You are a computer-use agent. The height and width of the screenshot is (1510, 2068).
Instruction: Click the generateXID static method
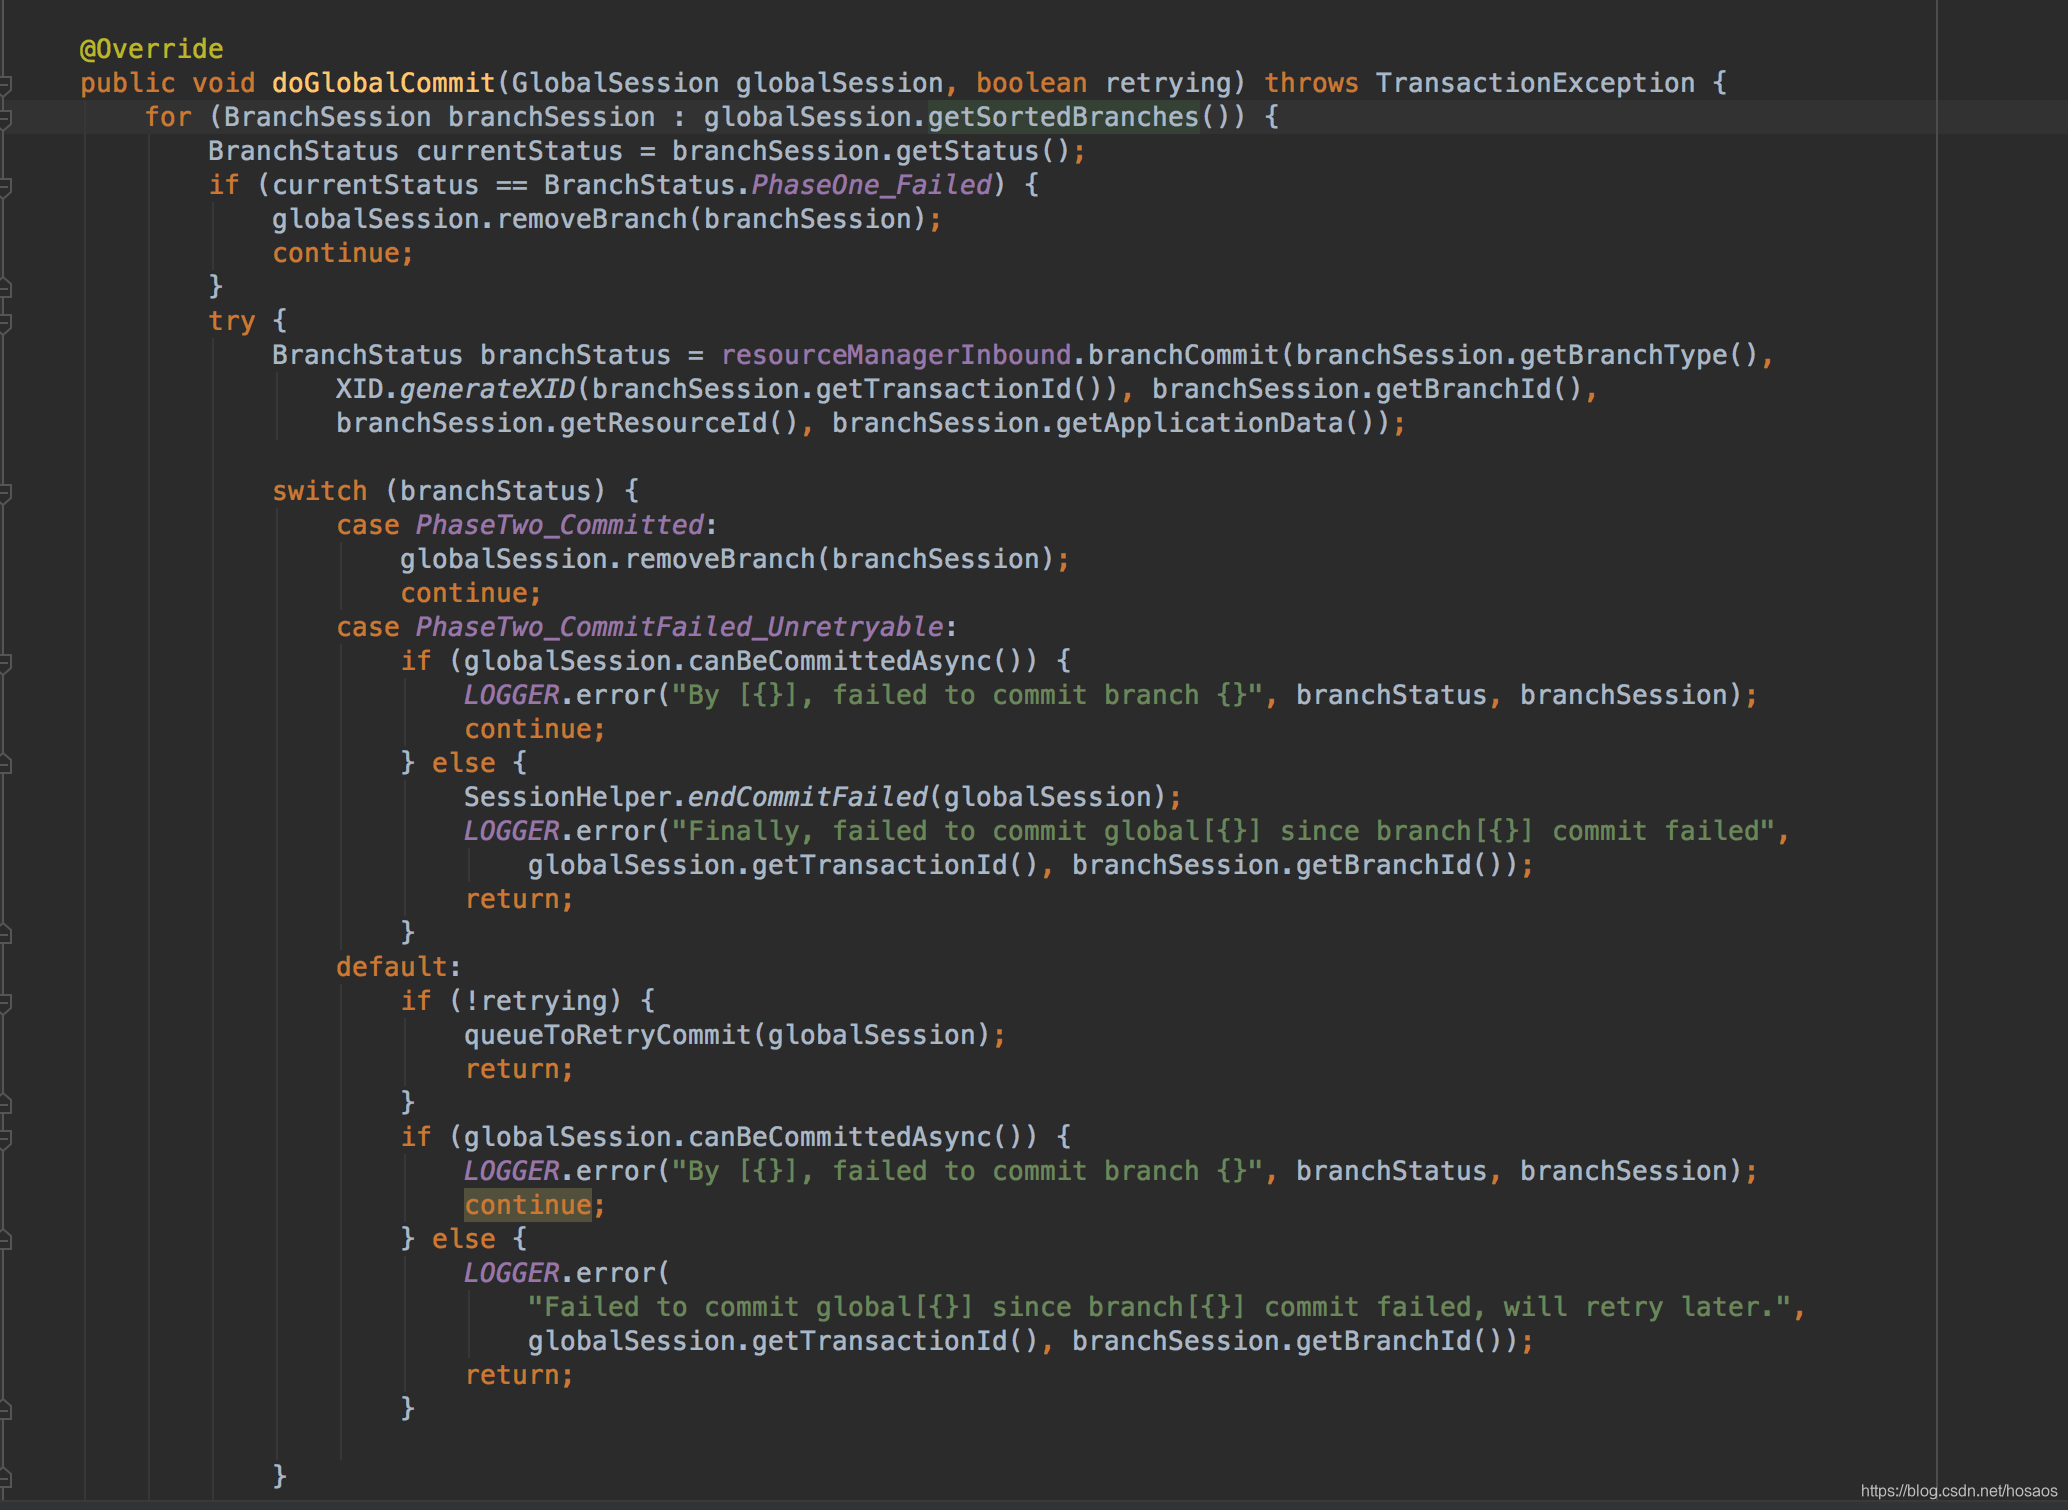pos(487,389)
